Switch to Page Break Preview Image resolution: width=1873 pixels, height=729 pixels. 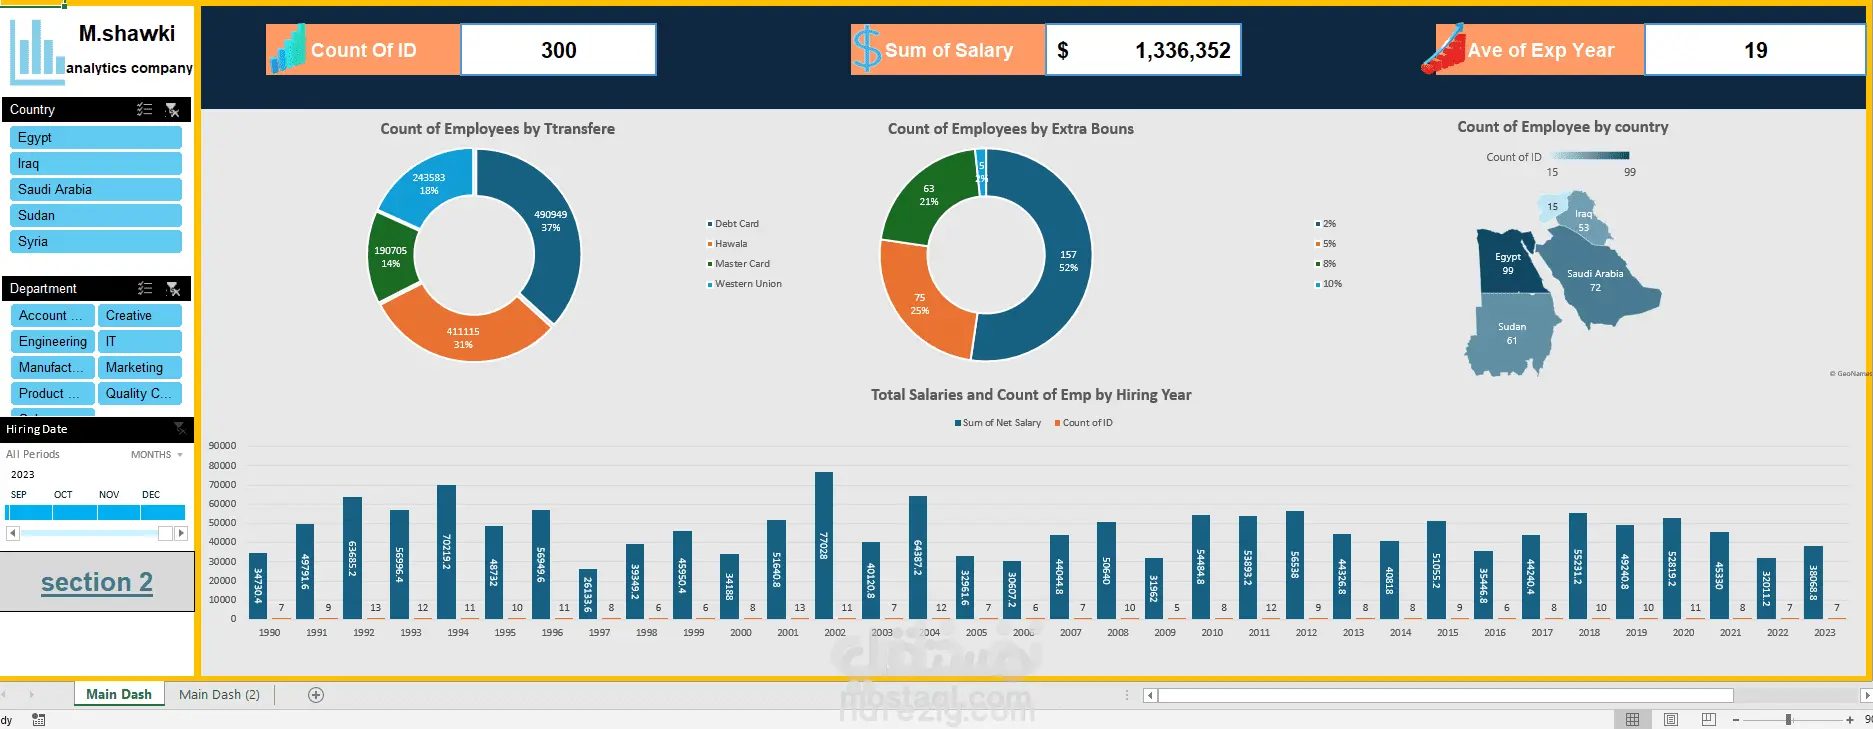[1708, 719]
